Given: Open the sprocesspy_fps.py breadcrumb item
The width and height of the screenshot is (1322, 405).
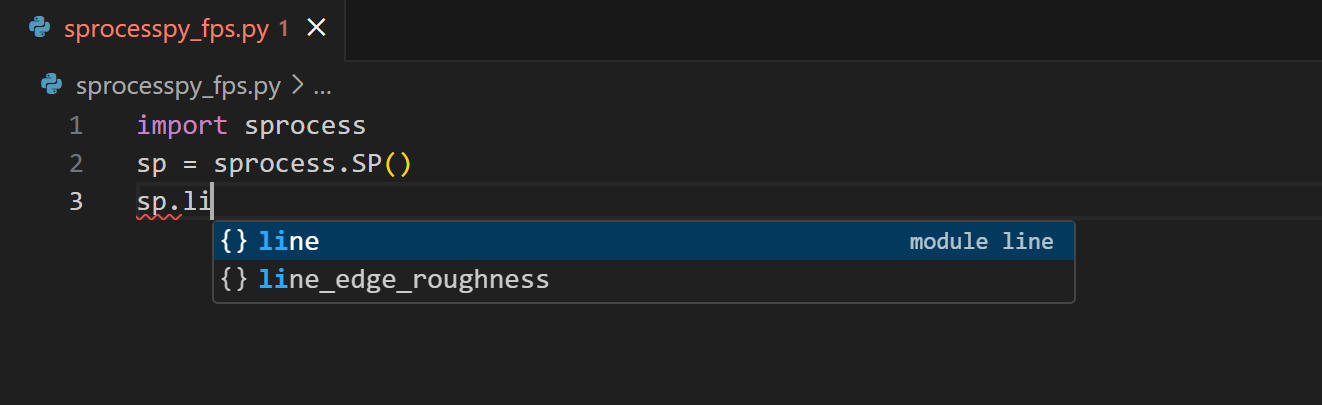Looking at the screenshot, I should (178, 87).
